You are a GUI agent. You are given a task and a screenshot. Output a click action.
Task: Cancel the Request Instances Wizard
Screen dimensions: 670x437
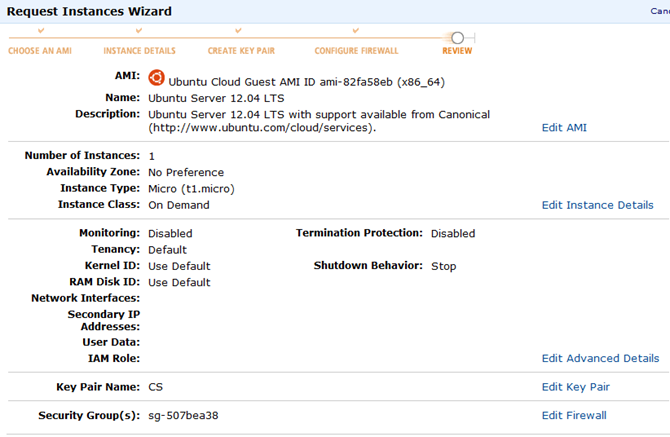pyautogui.click(x=660, y=11)
